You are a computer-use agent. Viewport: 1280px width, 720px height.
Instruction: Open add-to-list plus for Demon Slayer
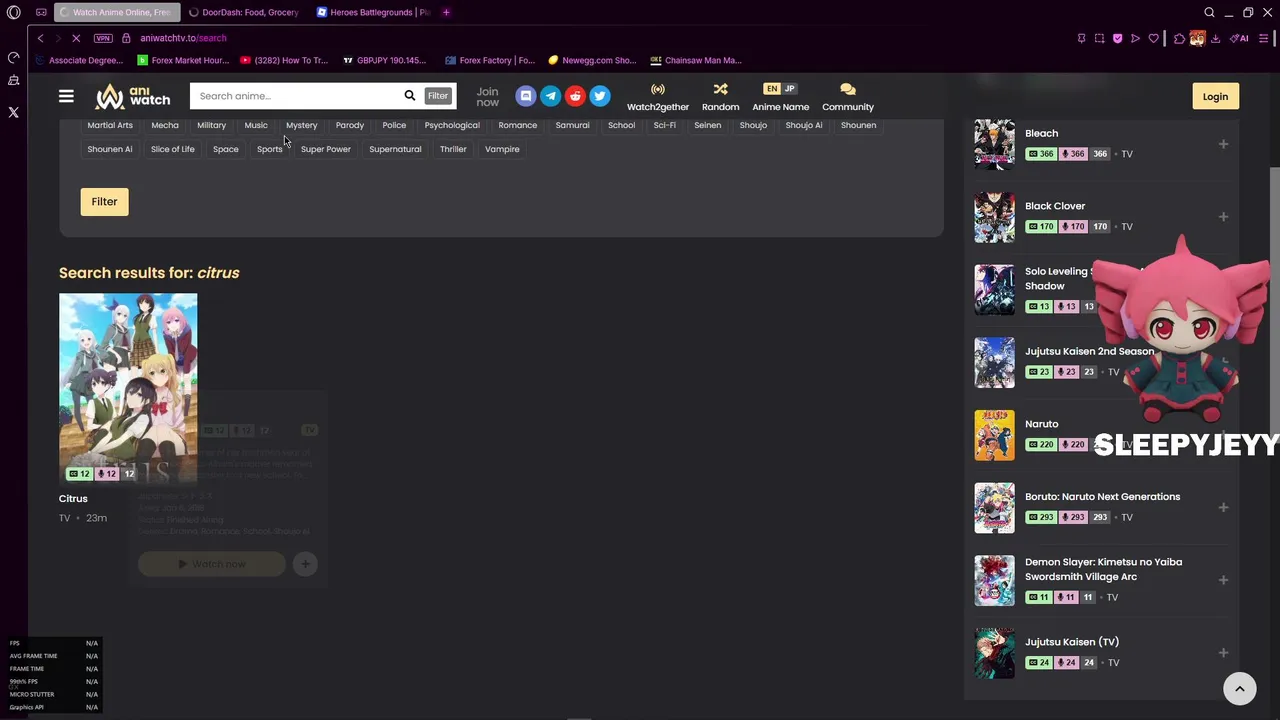coord(1223,580)
